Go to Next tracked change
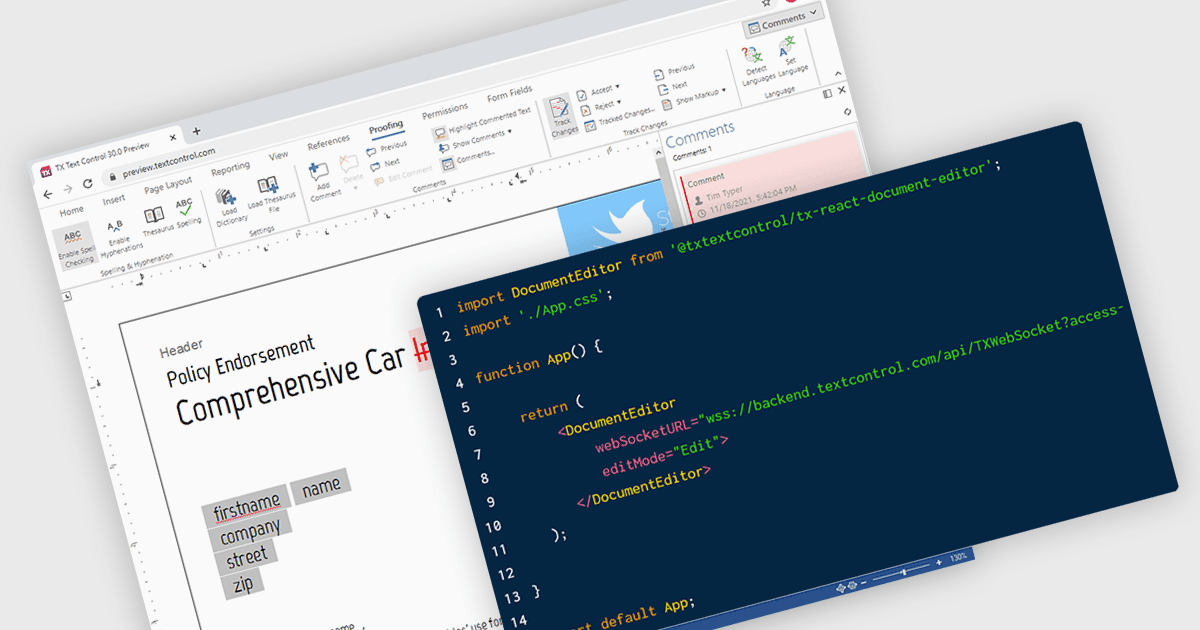Viewport: 1200px width, 630px height. (673, 86)
